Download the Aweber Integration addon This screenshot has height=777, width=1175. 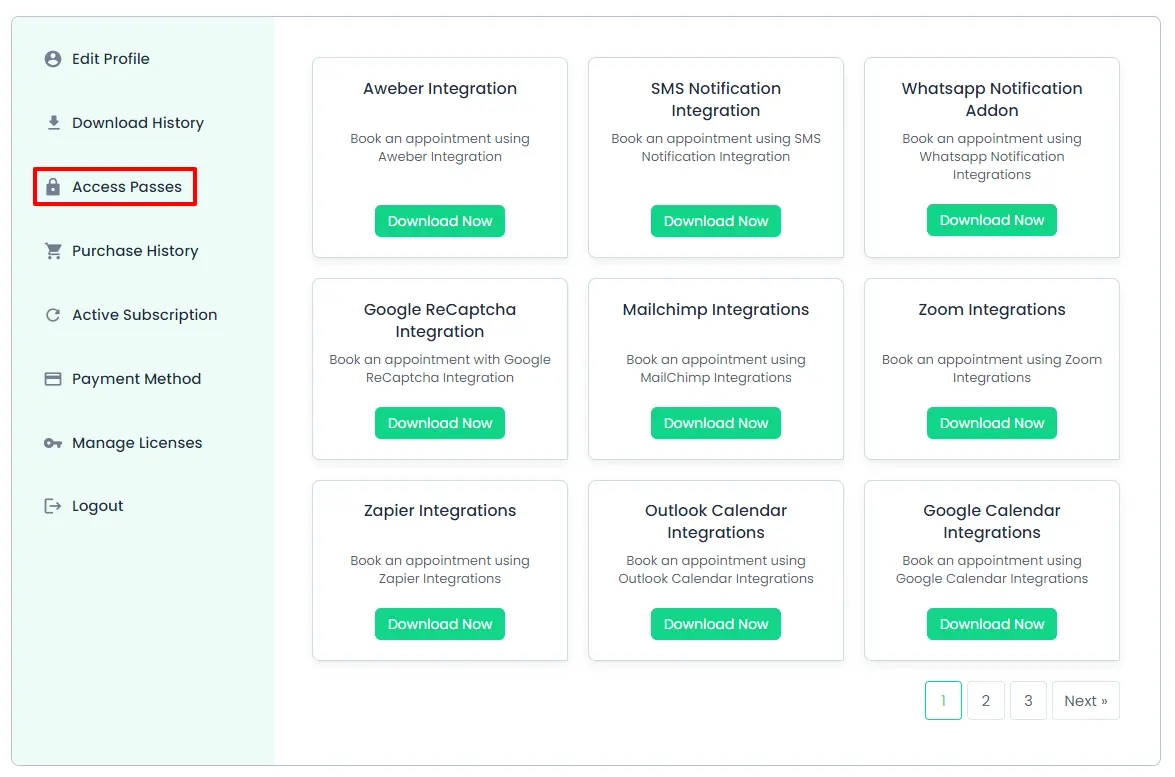pos(440,221)
